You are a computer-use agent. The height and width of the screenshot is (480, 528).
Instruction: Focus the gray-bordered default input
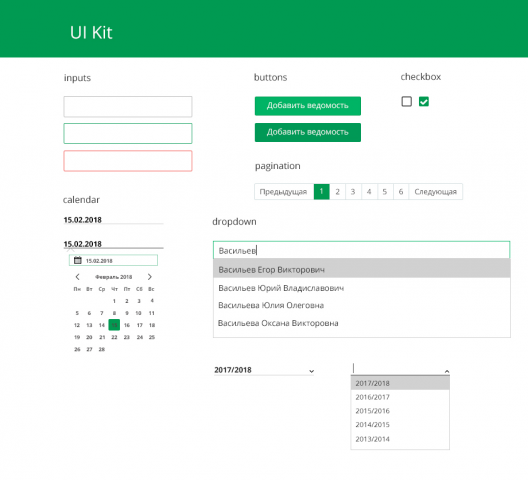pos(128,106)
